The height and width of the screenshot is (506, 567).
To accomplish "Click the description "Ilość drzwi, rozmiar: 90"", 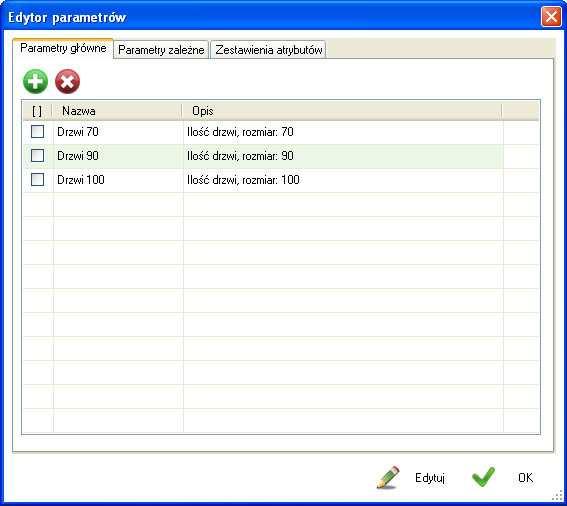I will pos(240,156).
